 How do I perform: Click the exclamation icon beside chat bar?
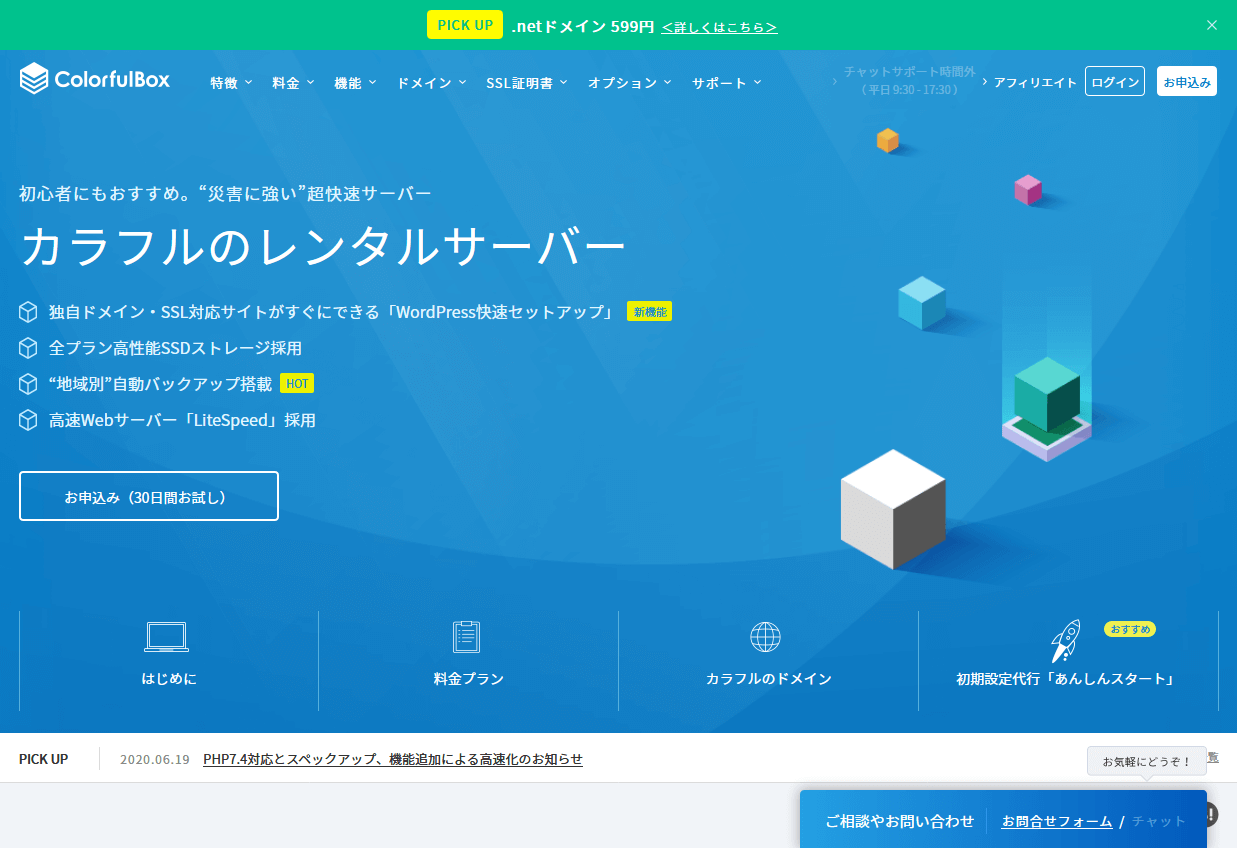1210,814
